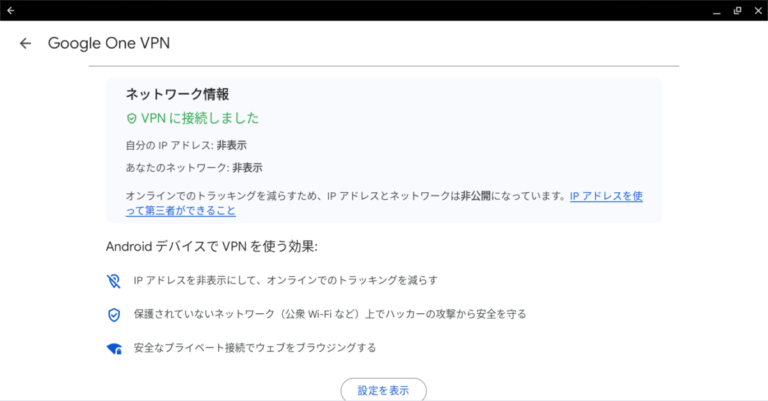The width and height of the screenshot is (768, 401).
Task: Click the window title bar back arrow
Action: pos(11,10)
